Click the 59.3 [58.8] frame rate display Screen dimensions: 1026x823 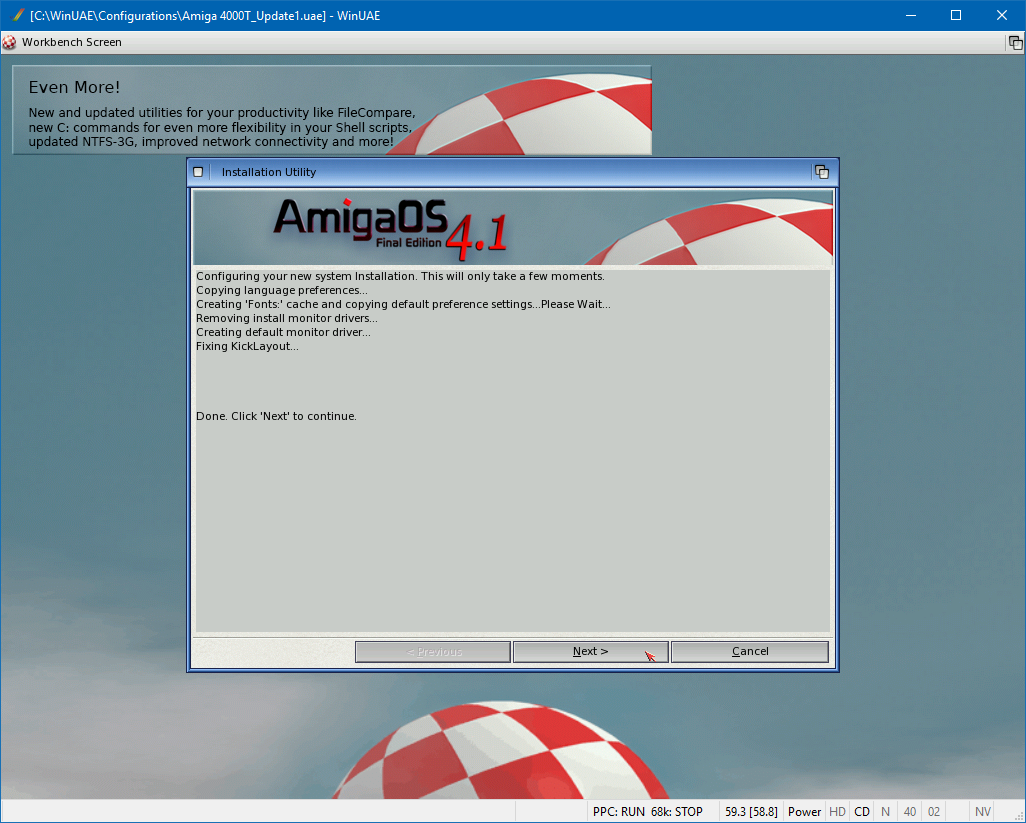751,812
